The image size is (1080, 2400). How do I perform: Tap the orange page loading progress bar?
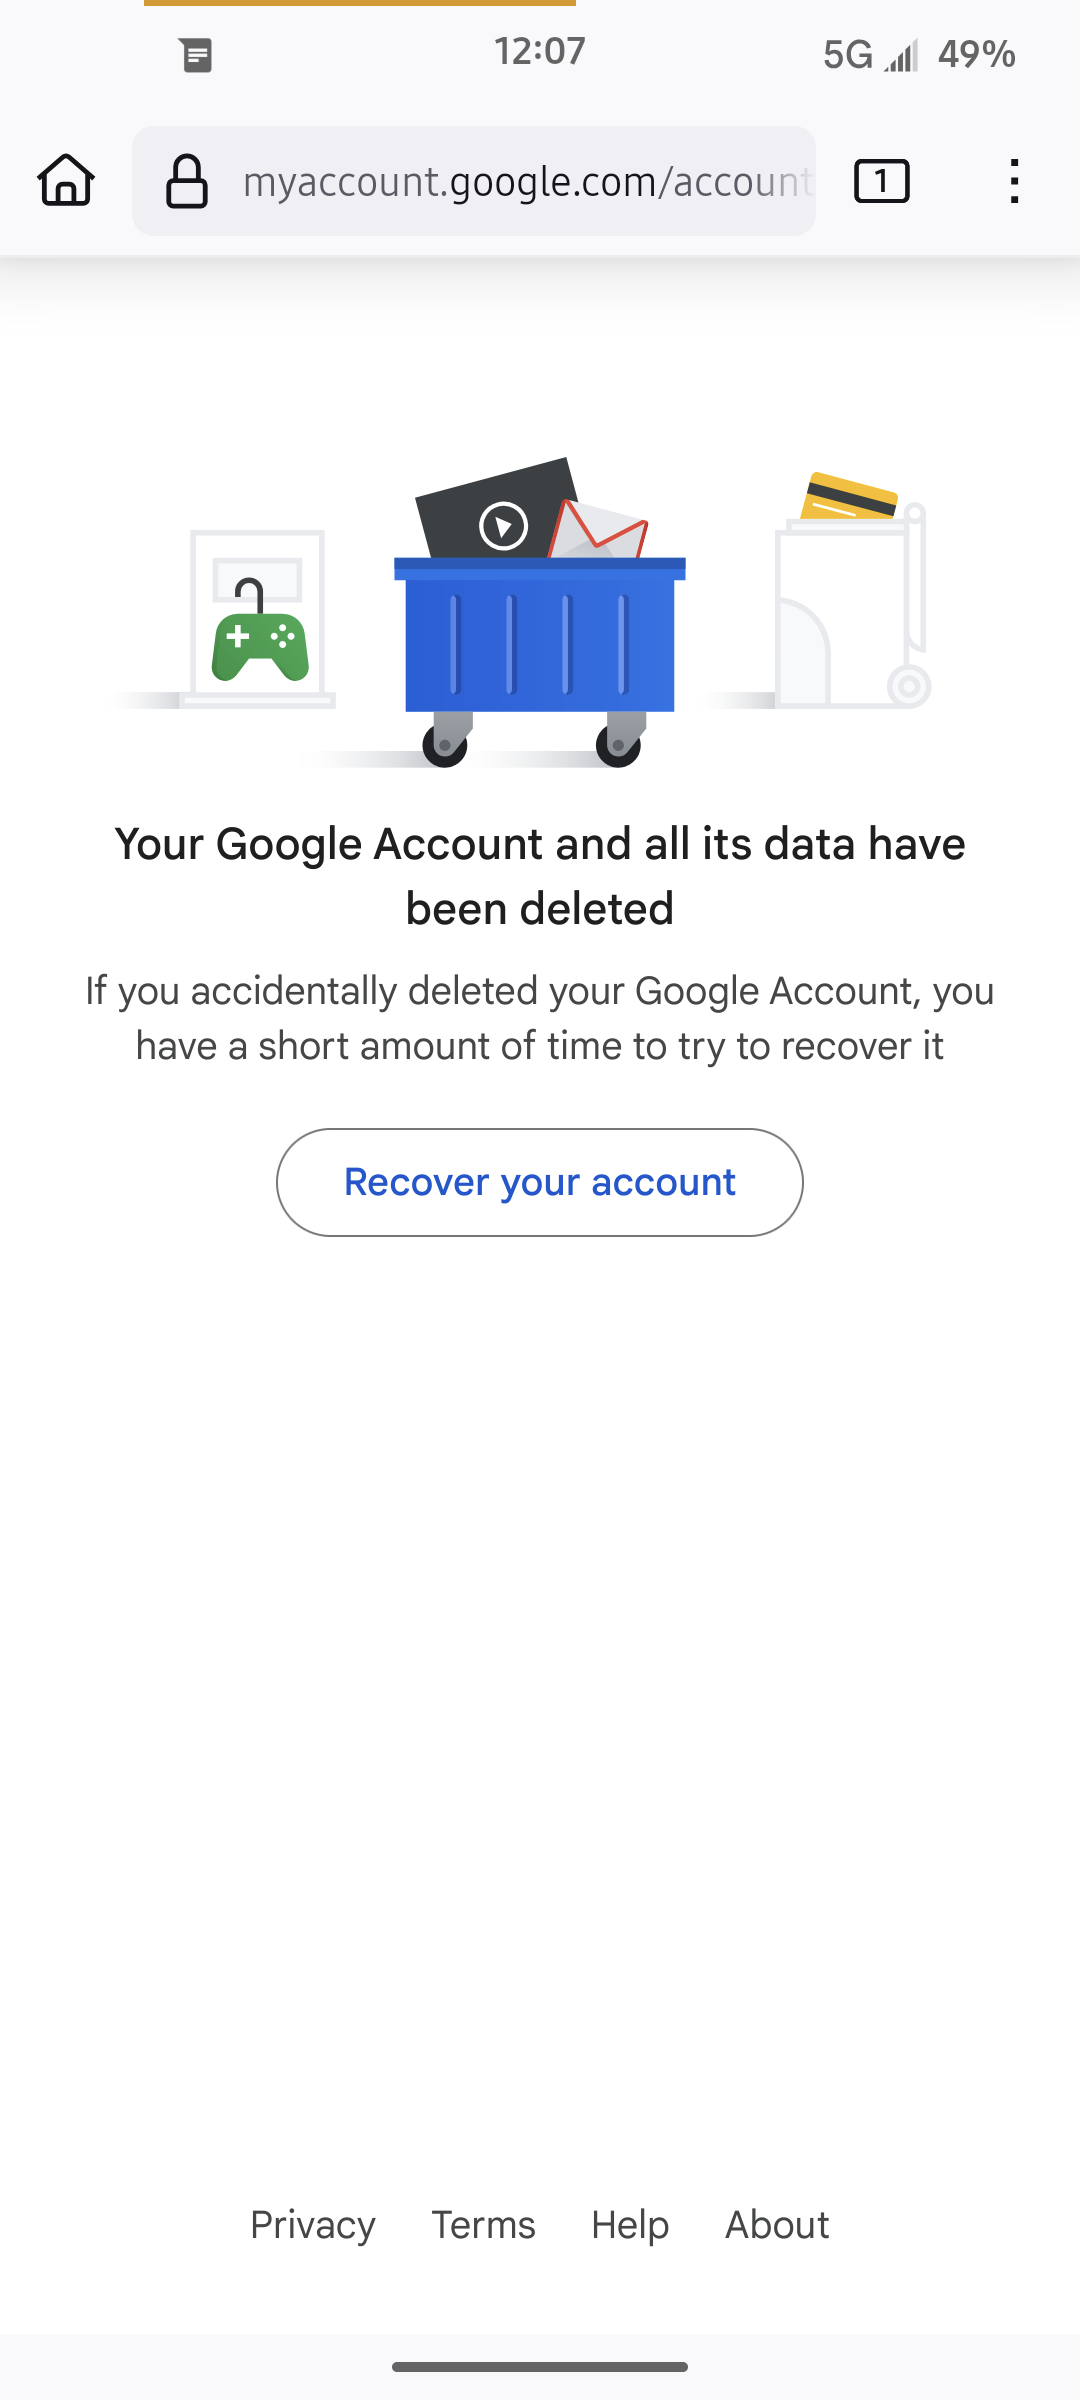360,3
